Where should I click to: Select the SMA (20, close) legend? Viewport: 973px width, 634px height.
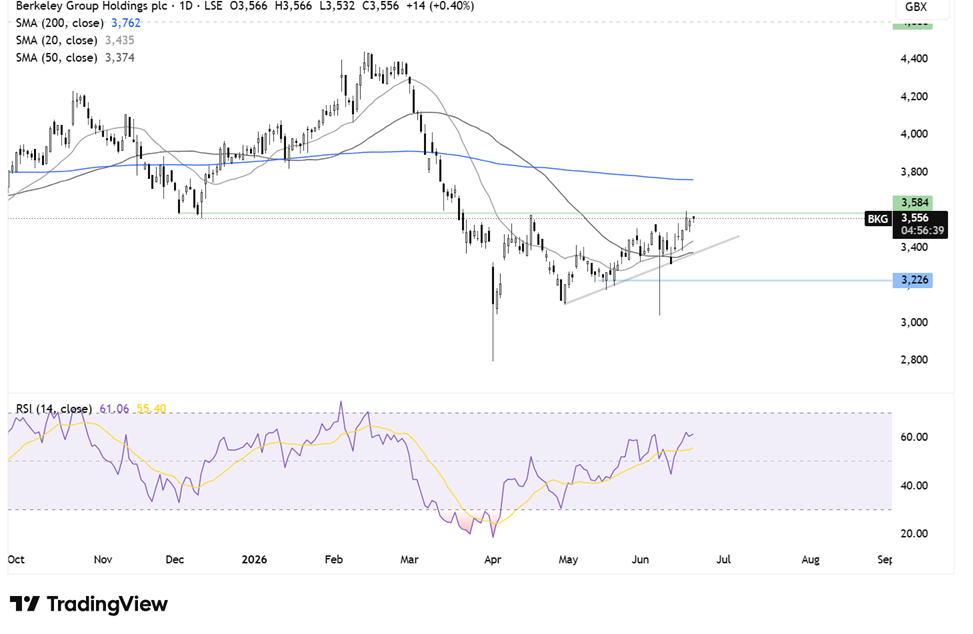pyautogui.click(x=56, y=40)
